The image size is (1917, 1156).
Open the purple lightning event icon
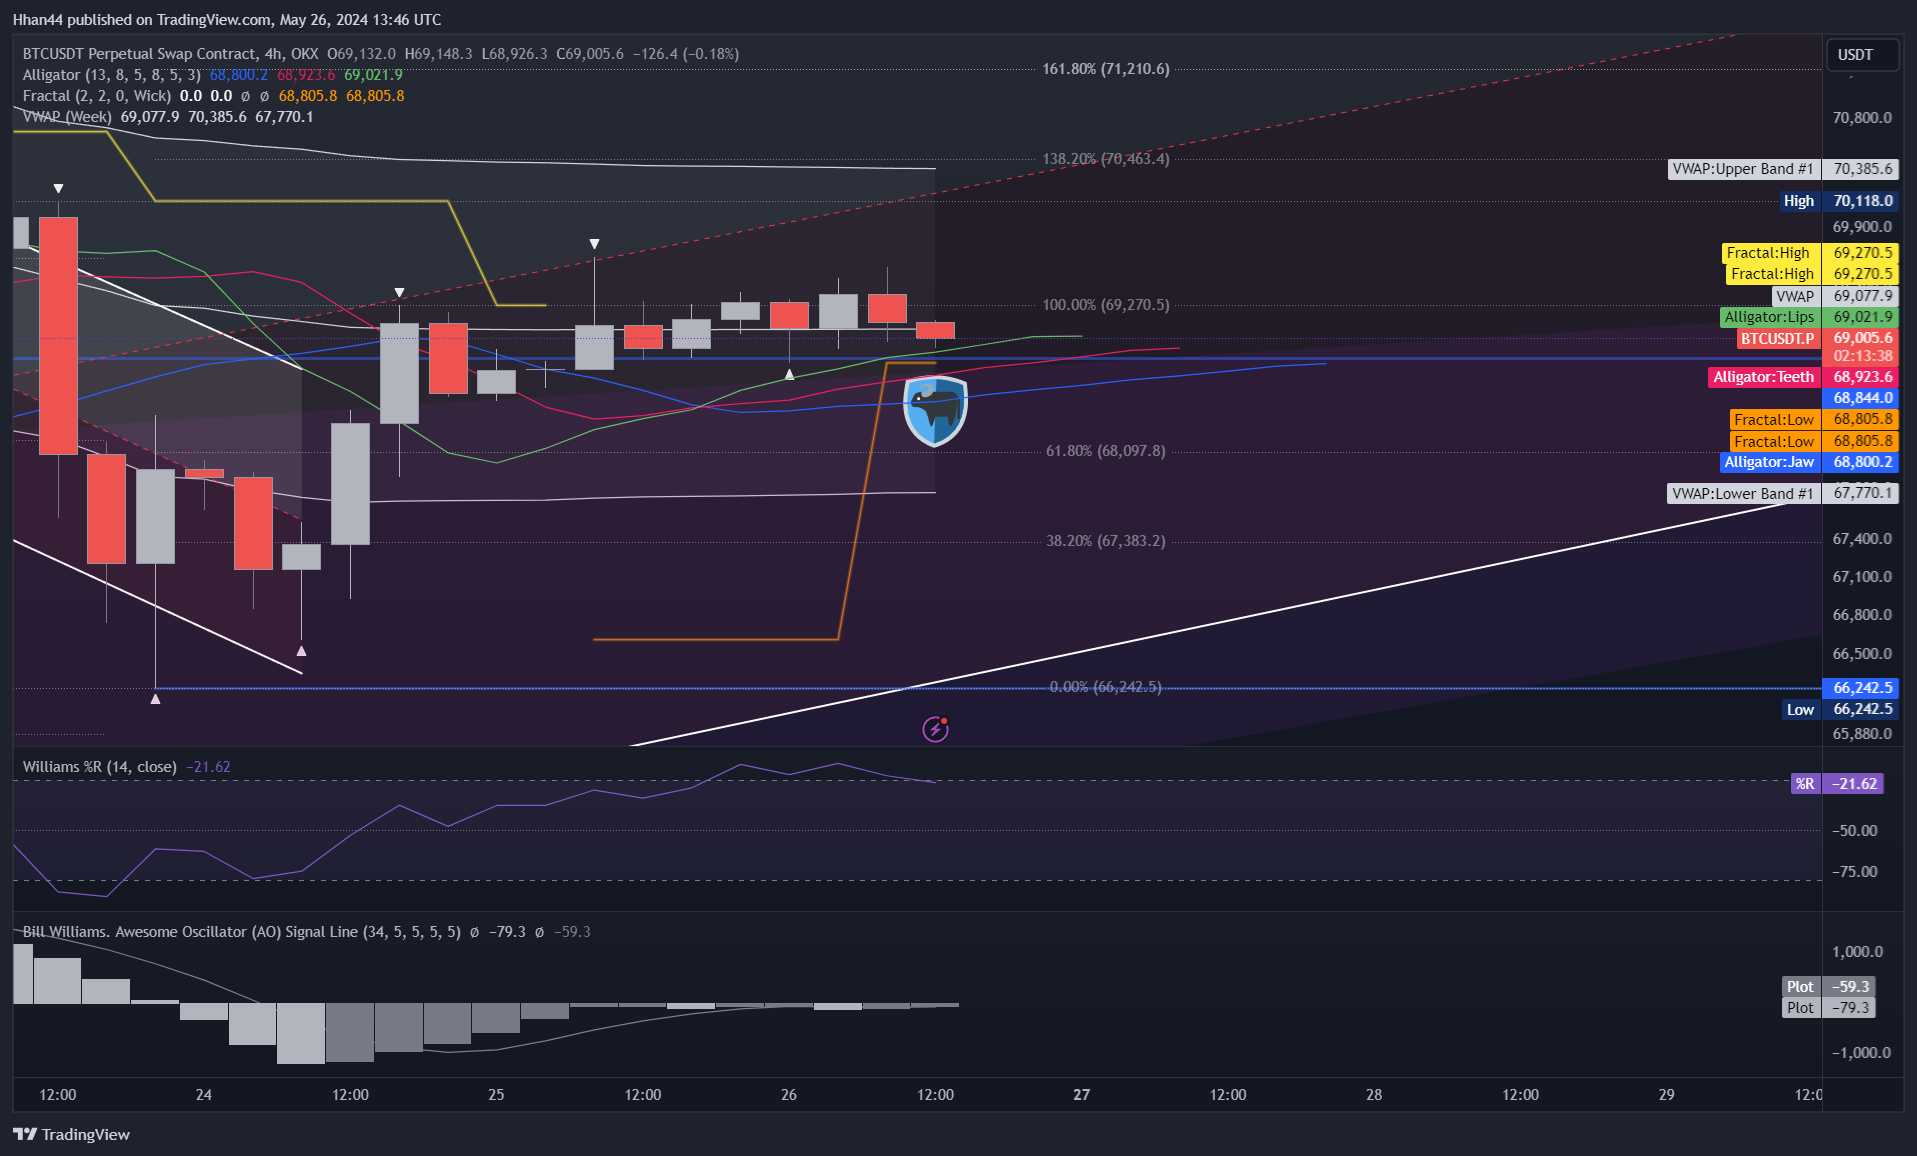935,729
